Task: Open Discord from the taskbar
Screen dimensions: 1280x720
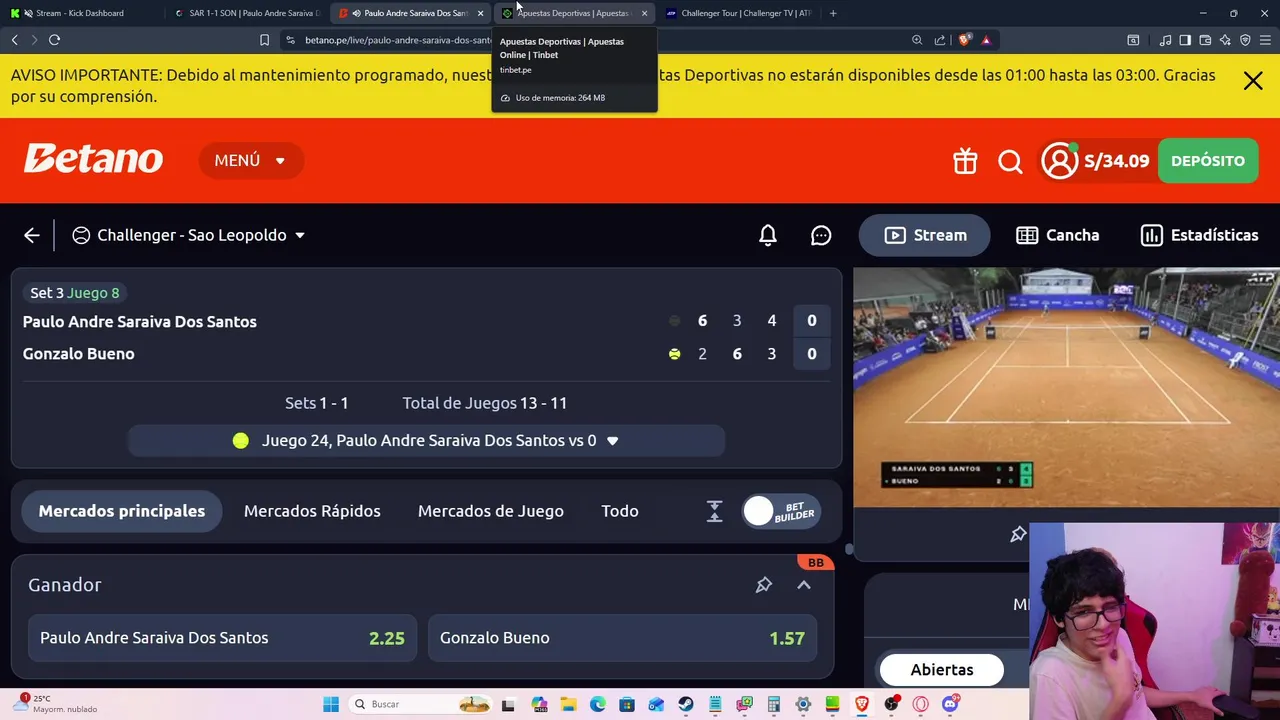Action: [x=950, y=704]
